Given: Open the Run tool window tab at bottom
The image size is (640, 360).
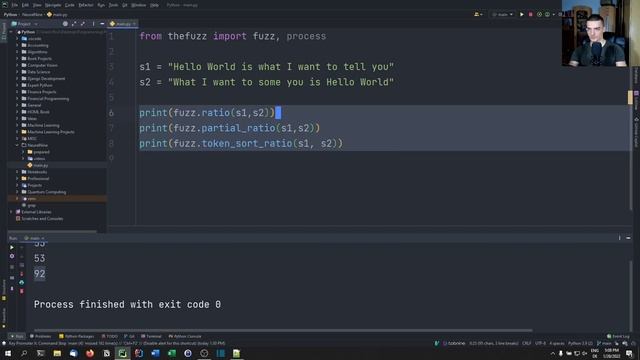Looking at the screenshot, I should click(x=17, y=336).
